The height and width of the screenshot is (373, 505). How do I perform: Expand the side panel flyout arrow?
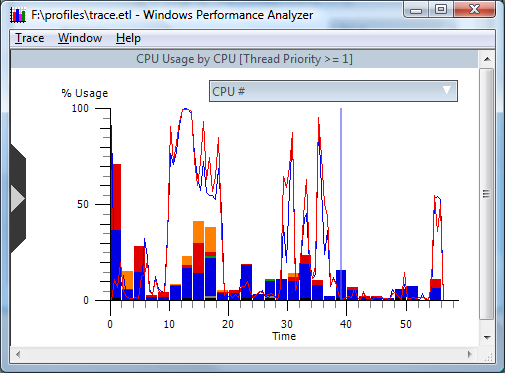tap(18, 199)
